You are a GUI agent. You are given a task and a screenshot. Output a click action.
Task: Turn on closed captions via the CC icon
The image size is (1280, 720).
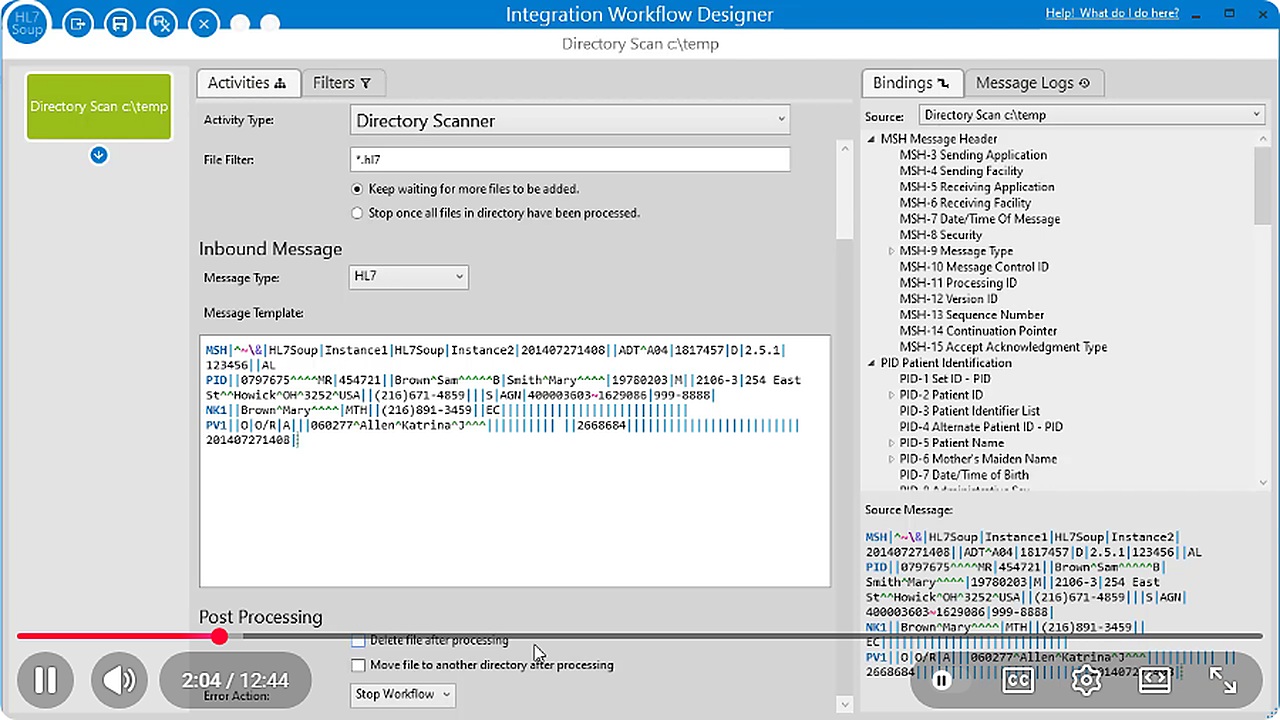(x=1018, y=680)
